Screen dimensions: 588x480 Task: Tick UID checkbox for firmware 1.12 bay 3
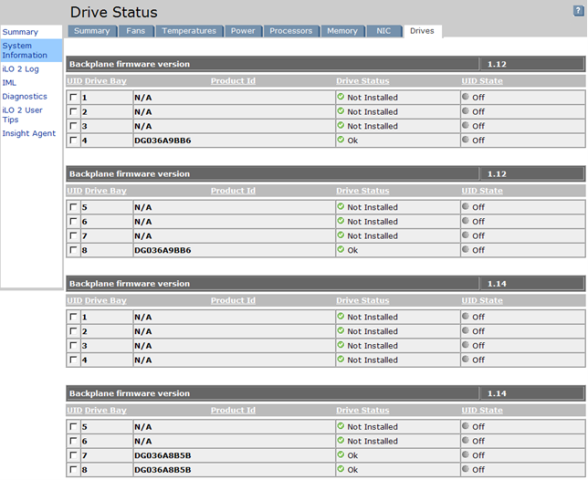coord(74,126)
